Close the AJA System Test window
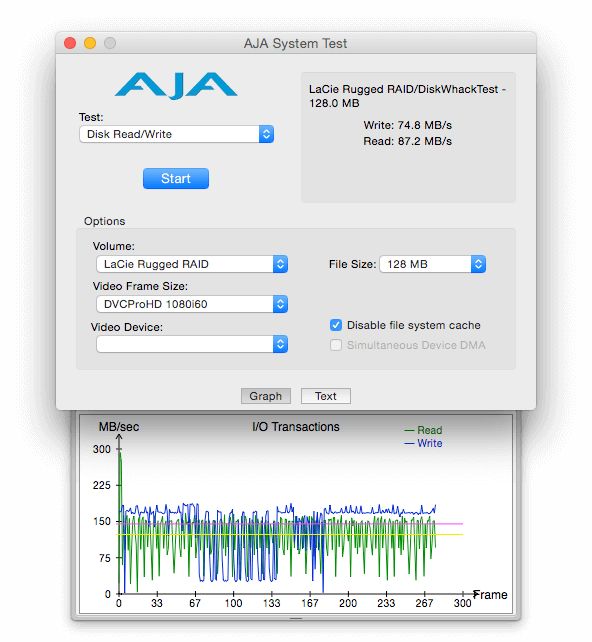Viewport: 592px width, 642px height. click(70, 43)
